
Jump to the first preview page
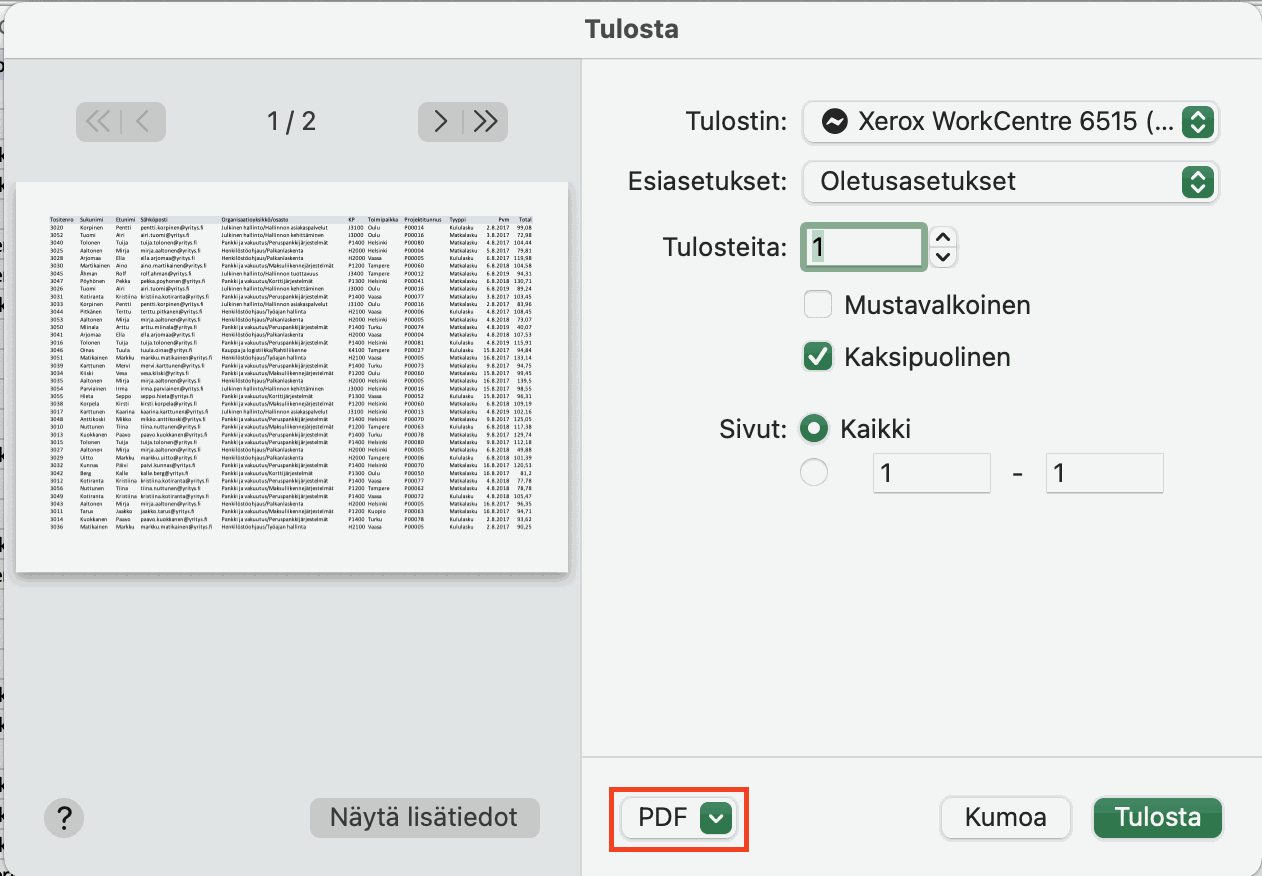point(98,122)
